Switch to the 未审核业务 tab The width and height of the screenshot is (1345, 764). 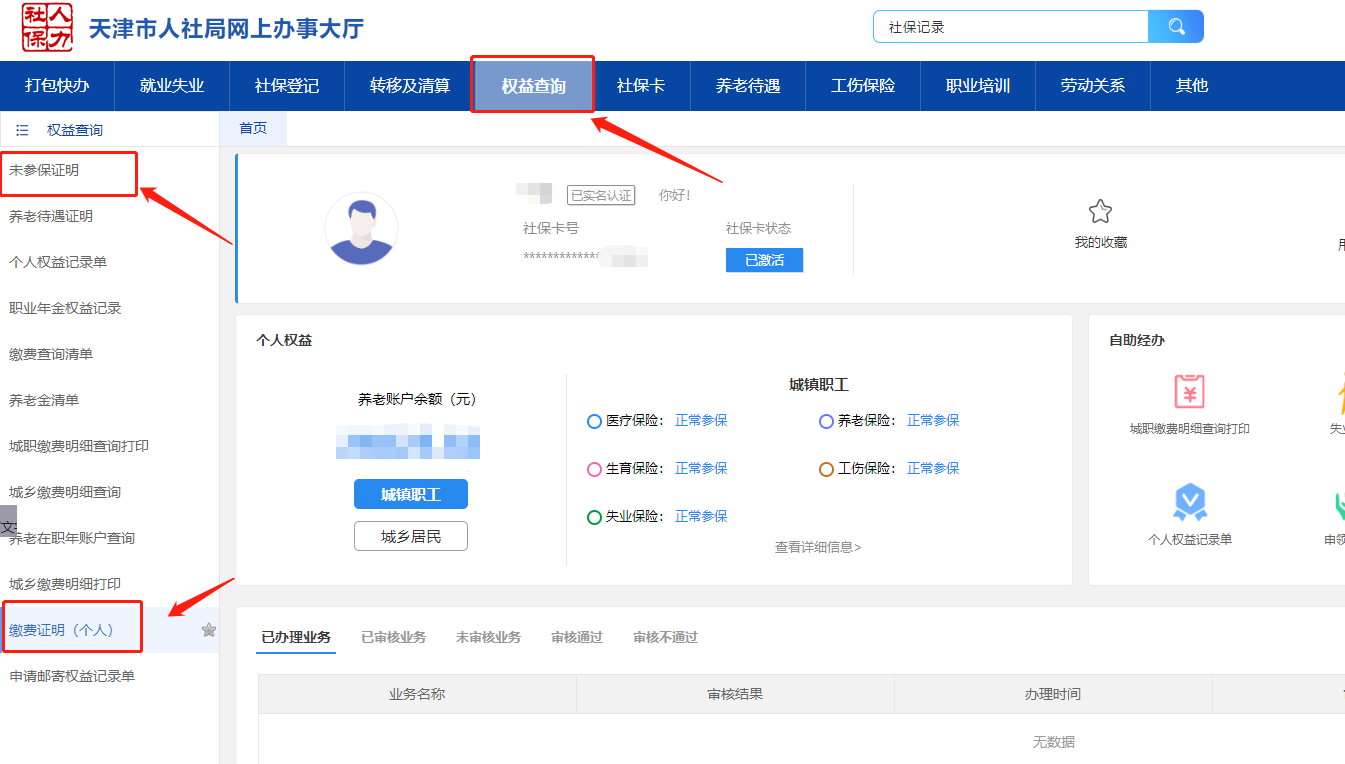point(488,637)
